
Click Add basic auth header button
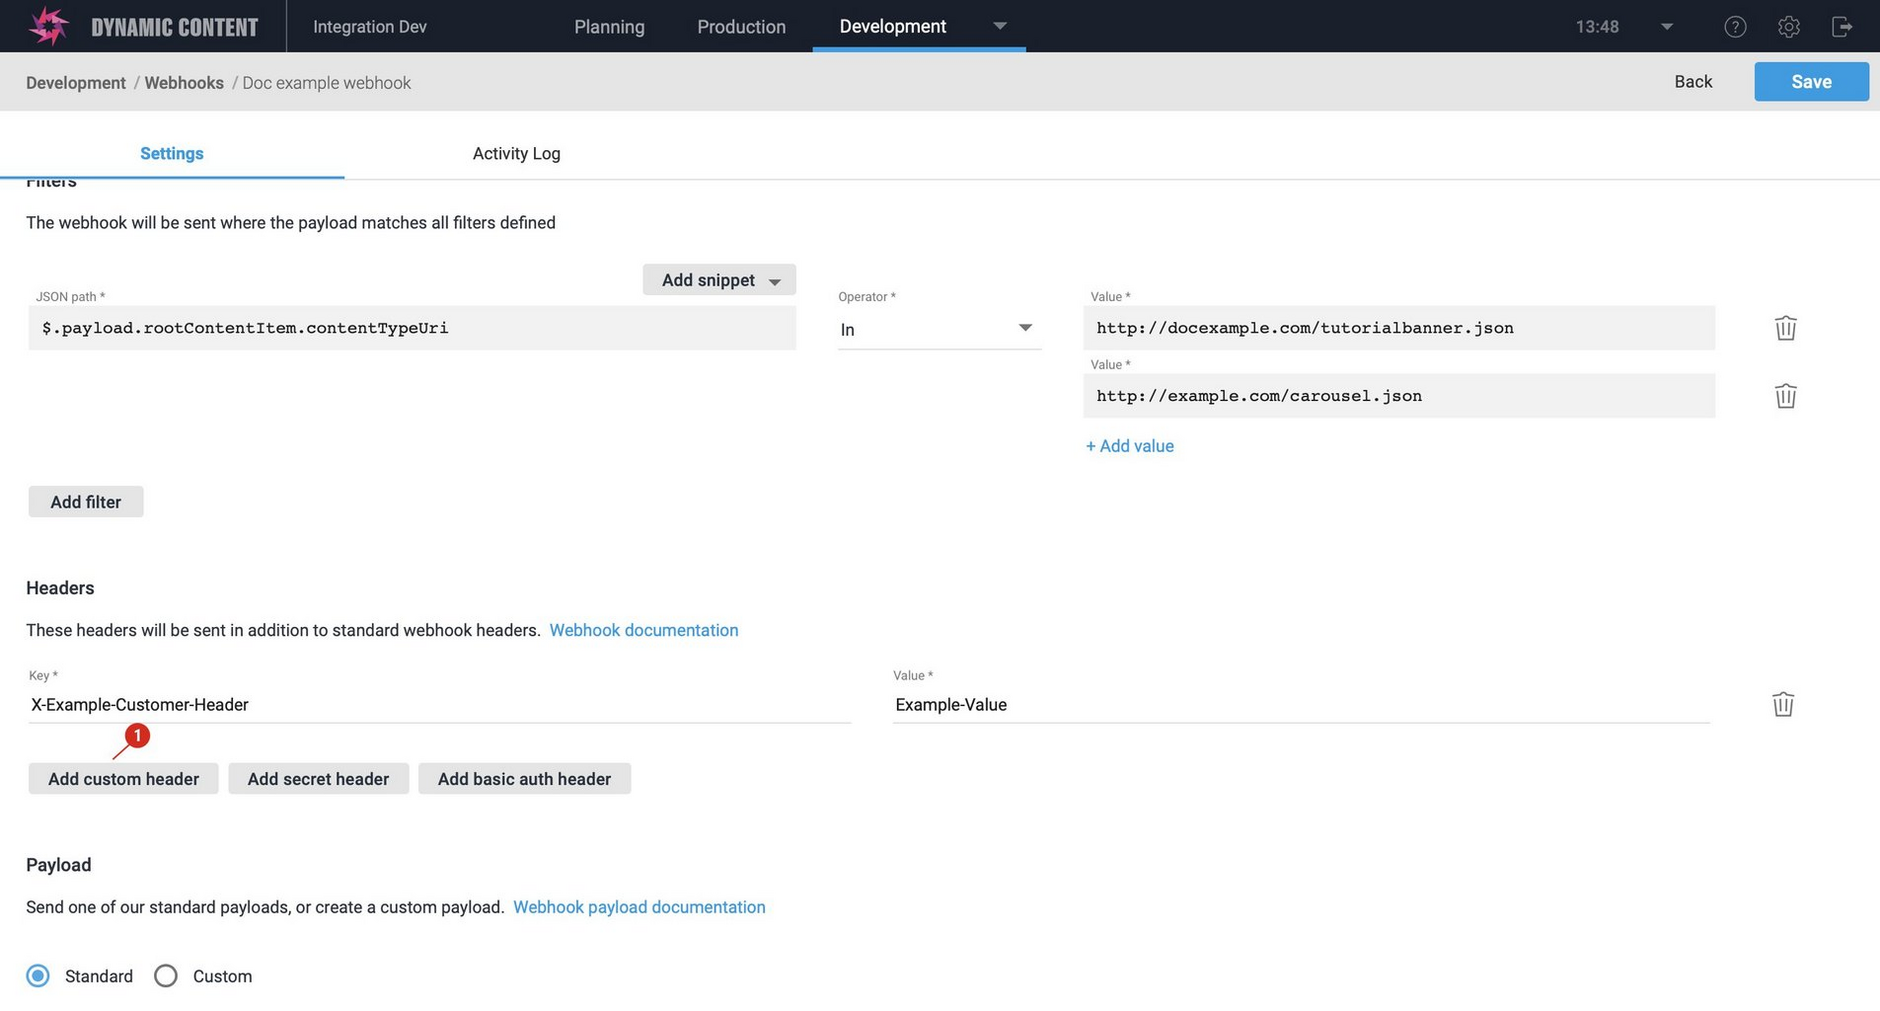[x=524, y=779]
